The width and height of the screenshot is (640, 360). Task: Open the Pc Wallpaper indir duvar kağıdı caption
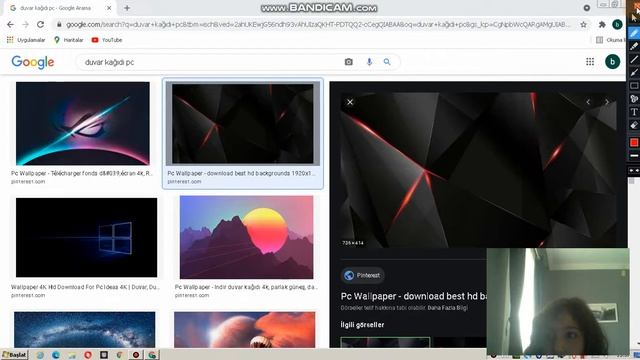(246, 287)
